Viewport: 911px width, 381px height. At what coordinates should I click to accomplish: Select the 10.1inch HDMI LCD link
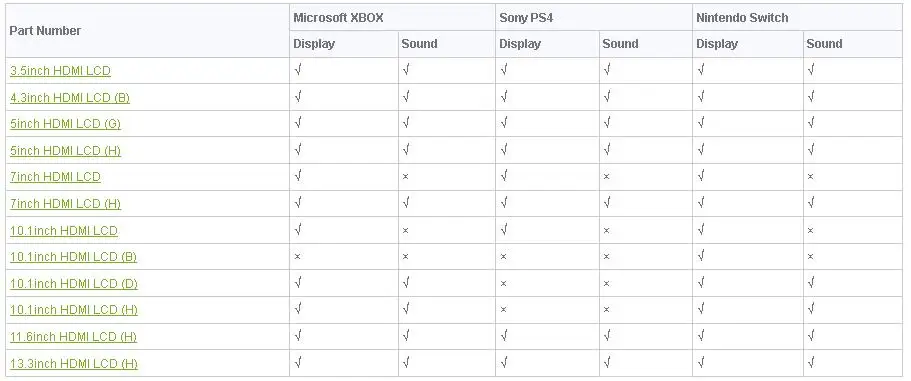tap(64, 231)
